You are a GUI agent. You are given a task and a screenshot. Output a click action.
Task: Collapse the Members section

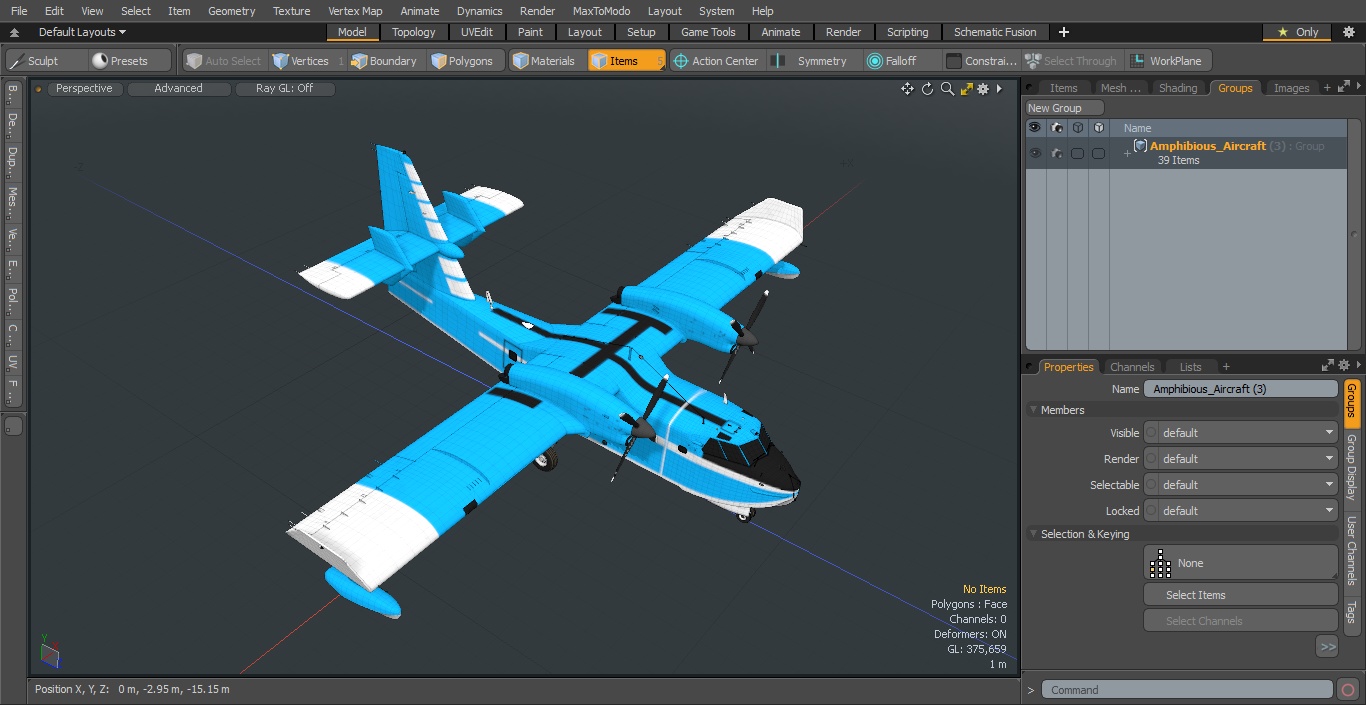(x=1033, y=410)
